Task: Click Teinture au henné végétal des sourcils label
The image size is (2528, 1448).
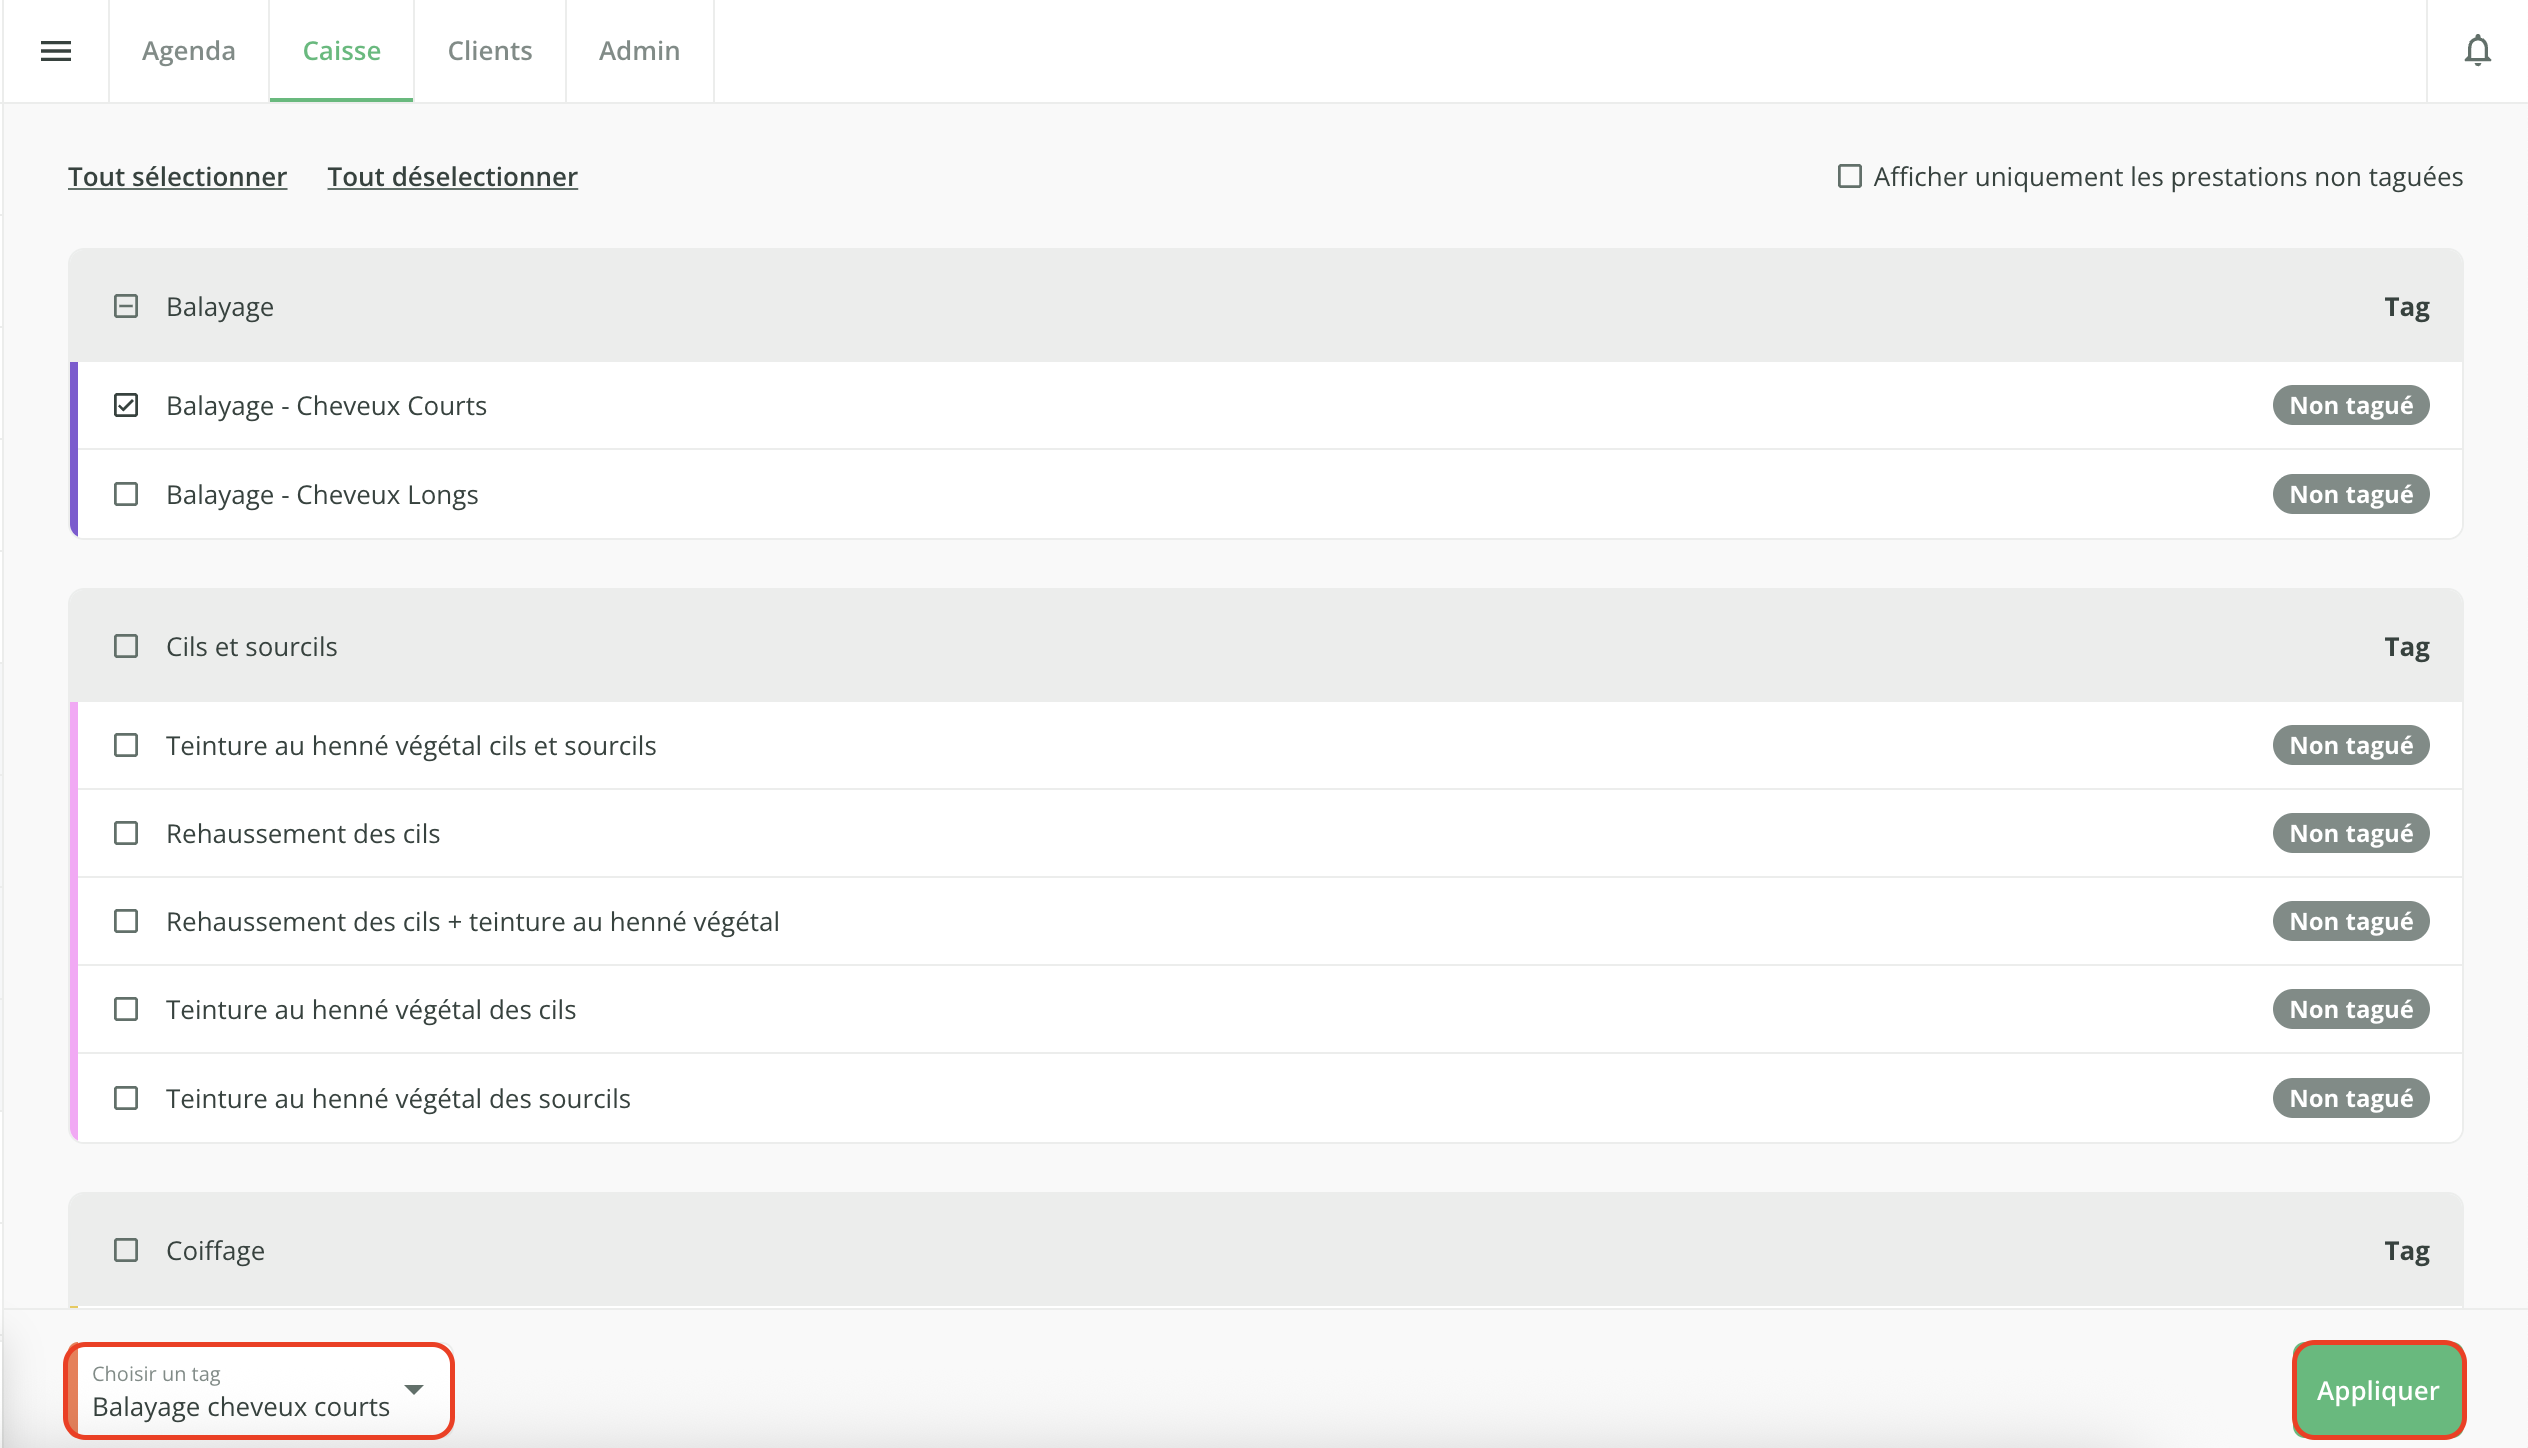Action: point(398,1099)
